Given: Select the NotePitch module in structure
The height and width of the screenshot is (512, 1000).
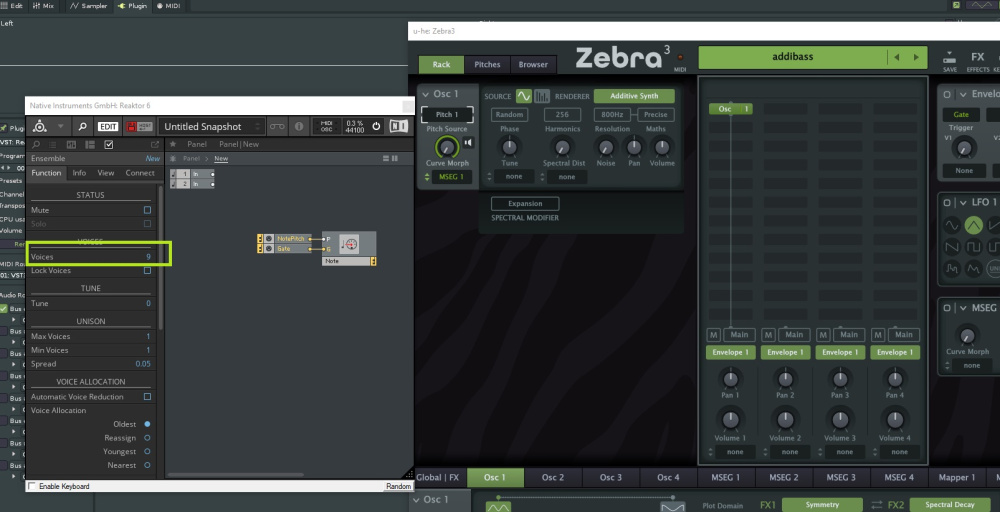Looking at the screenshot, I should pos(285,238).
